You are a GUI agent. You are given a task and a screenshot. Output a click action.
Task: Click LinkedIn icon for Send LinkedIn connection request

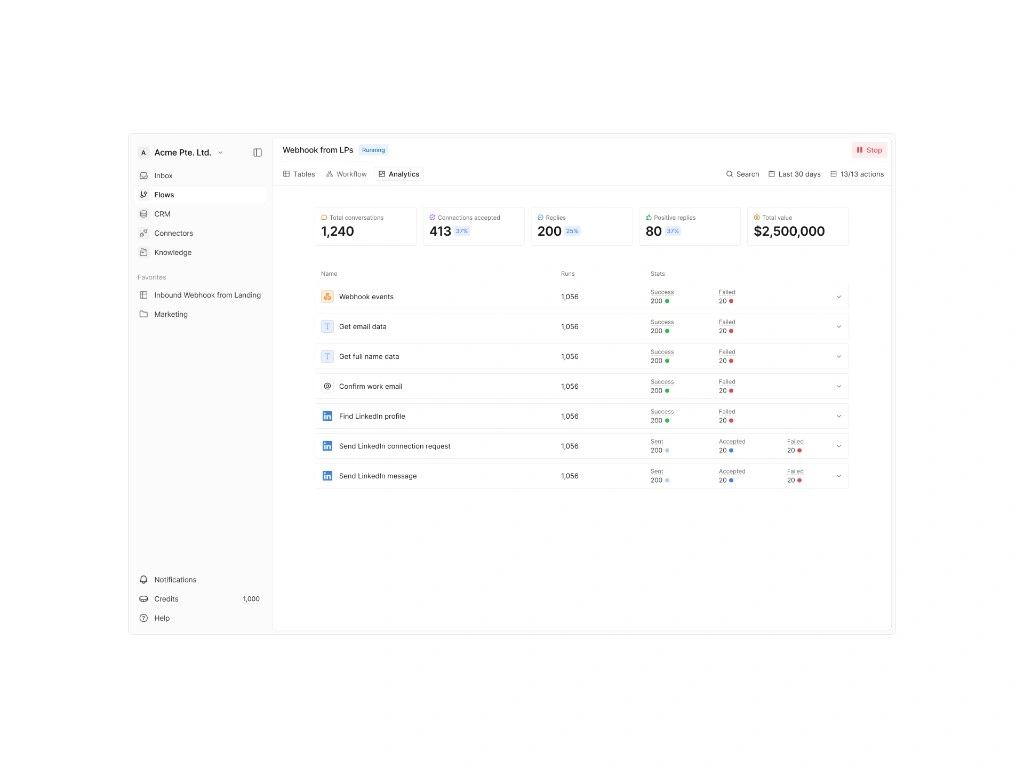(x=327, y=446)
